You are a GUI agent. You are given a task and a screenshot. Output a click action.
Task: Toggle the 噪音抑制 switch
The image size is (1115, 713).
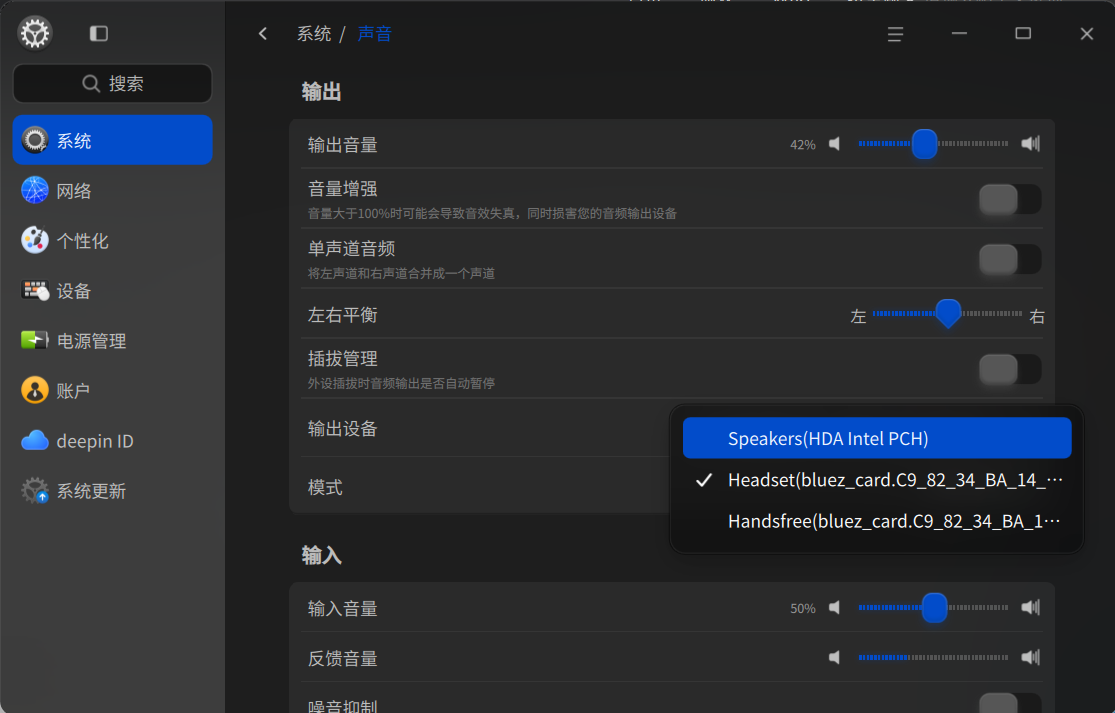[x=1010, y=704]
